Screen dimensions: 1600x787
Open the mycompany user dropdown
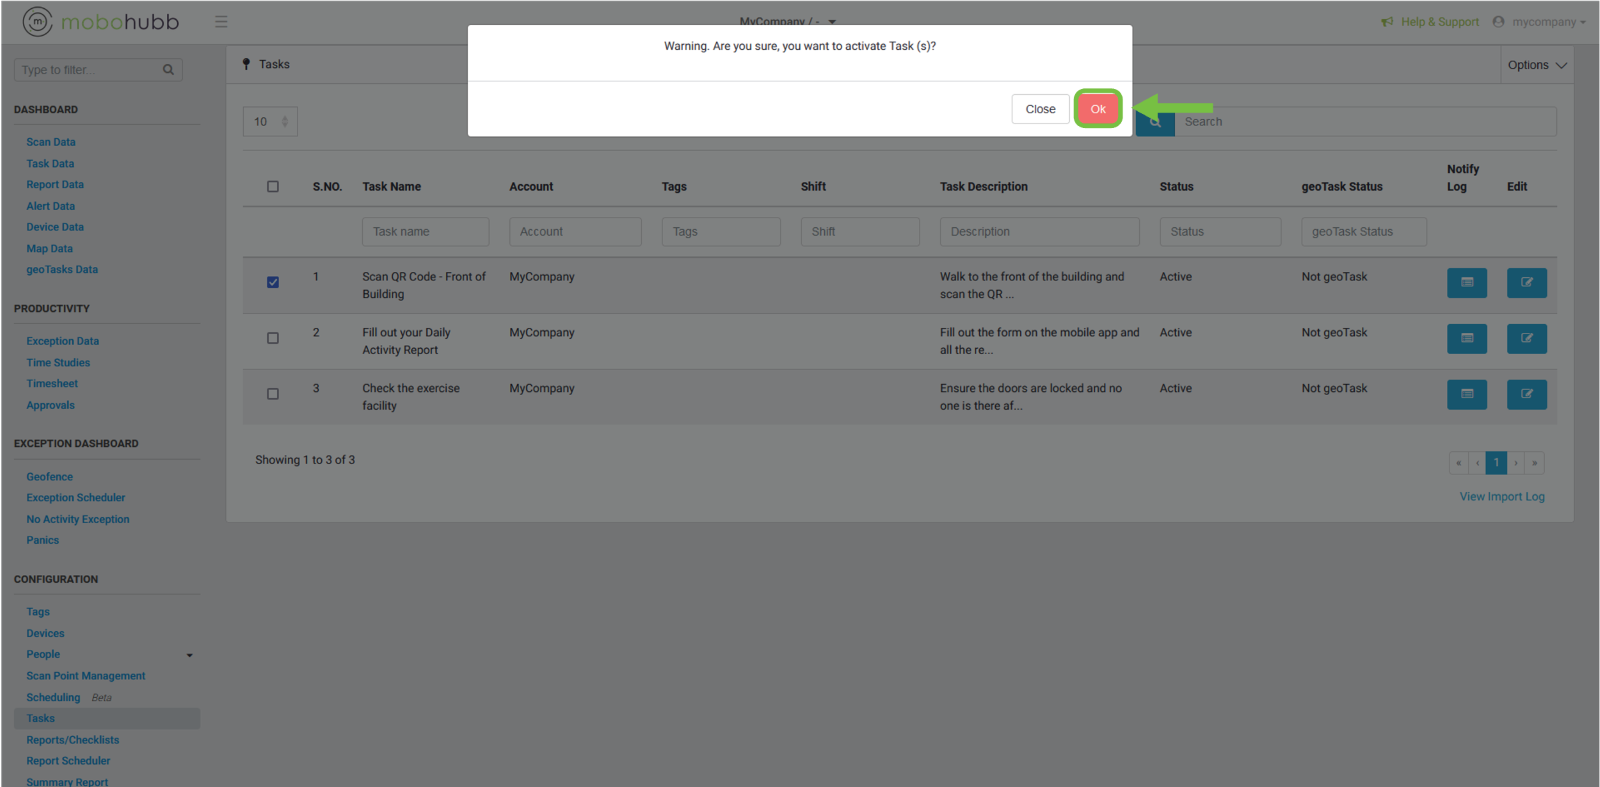(x=1540, y=22)
